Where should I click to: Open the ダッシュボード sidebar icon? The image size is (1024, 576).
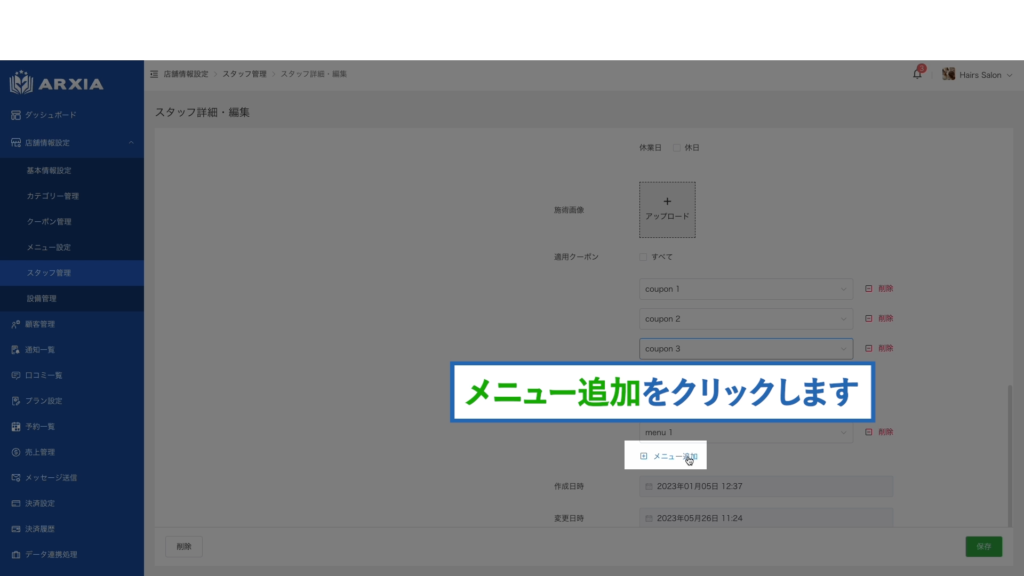[16, 115]
